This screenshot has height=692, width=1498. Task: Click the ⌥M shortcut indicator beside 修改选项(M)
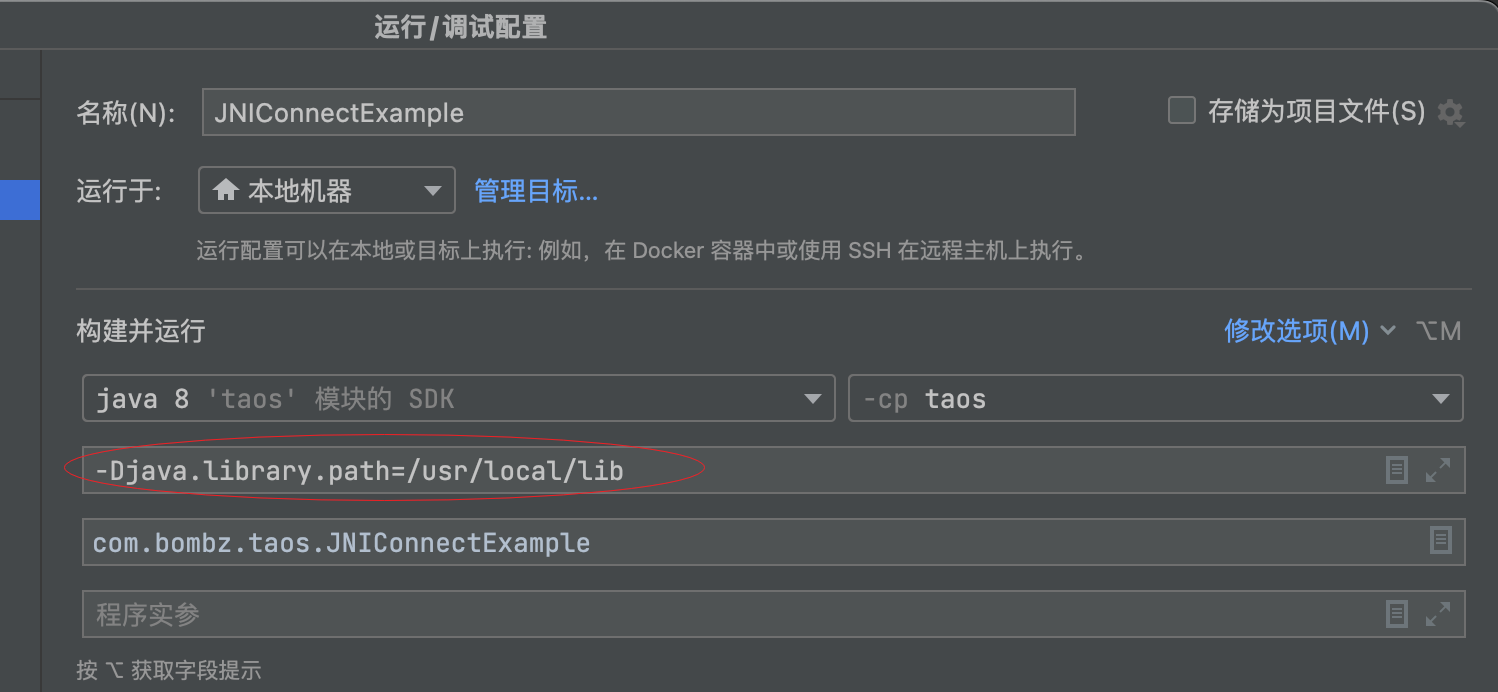coord(1439,331)
